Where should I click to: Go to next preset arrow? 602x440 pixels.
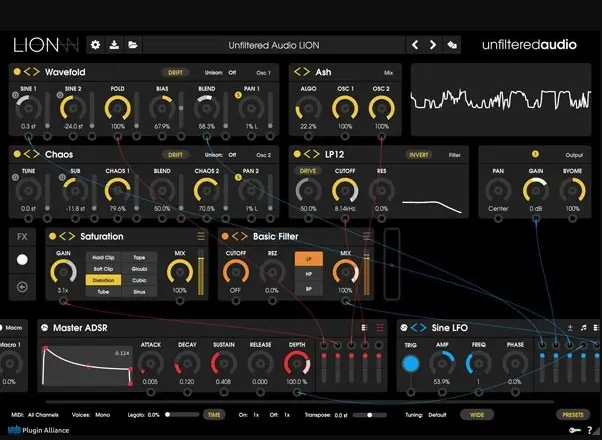(x=433, y=45)
